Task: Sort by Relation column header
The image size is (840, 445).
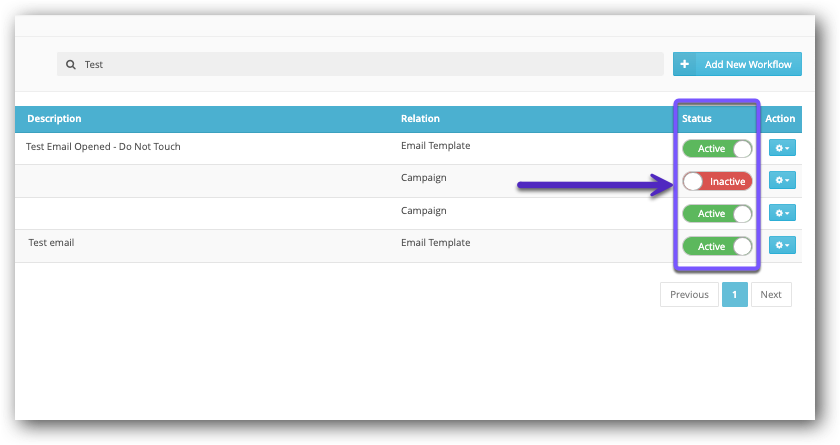Action: [420, 118]
